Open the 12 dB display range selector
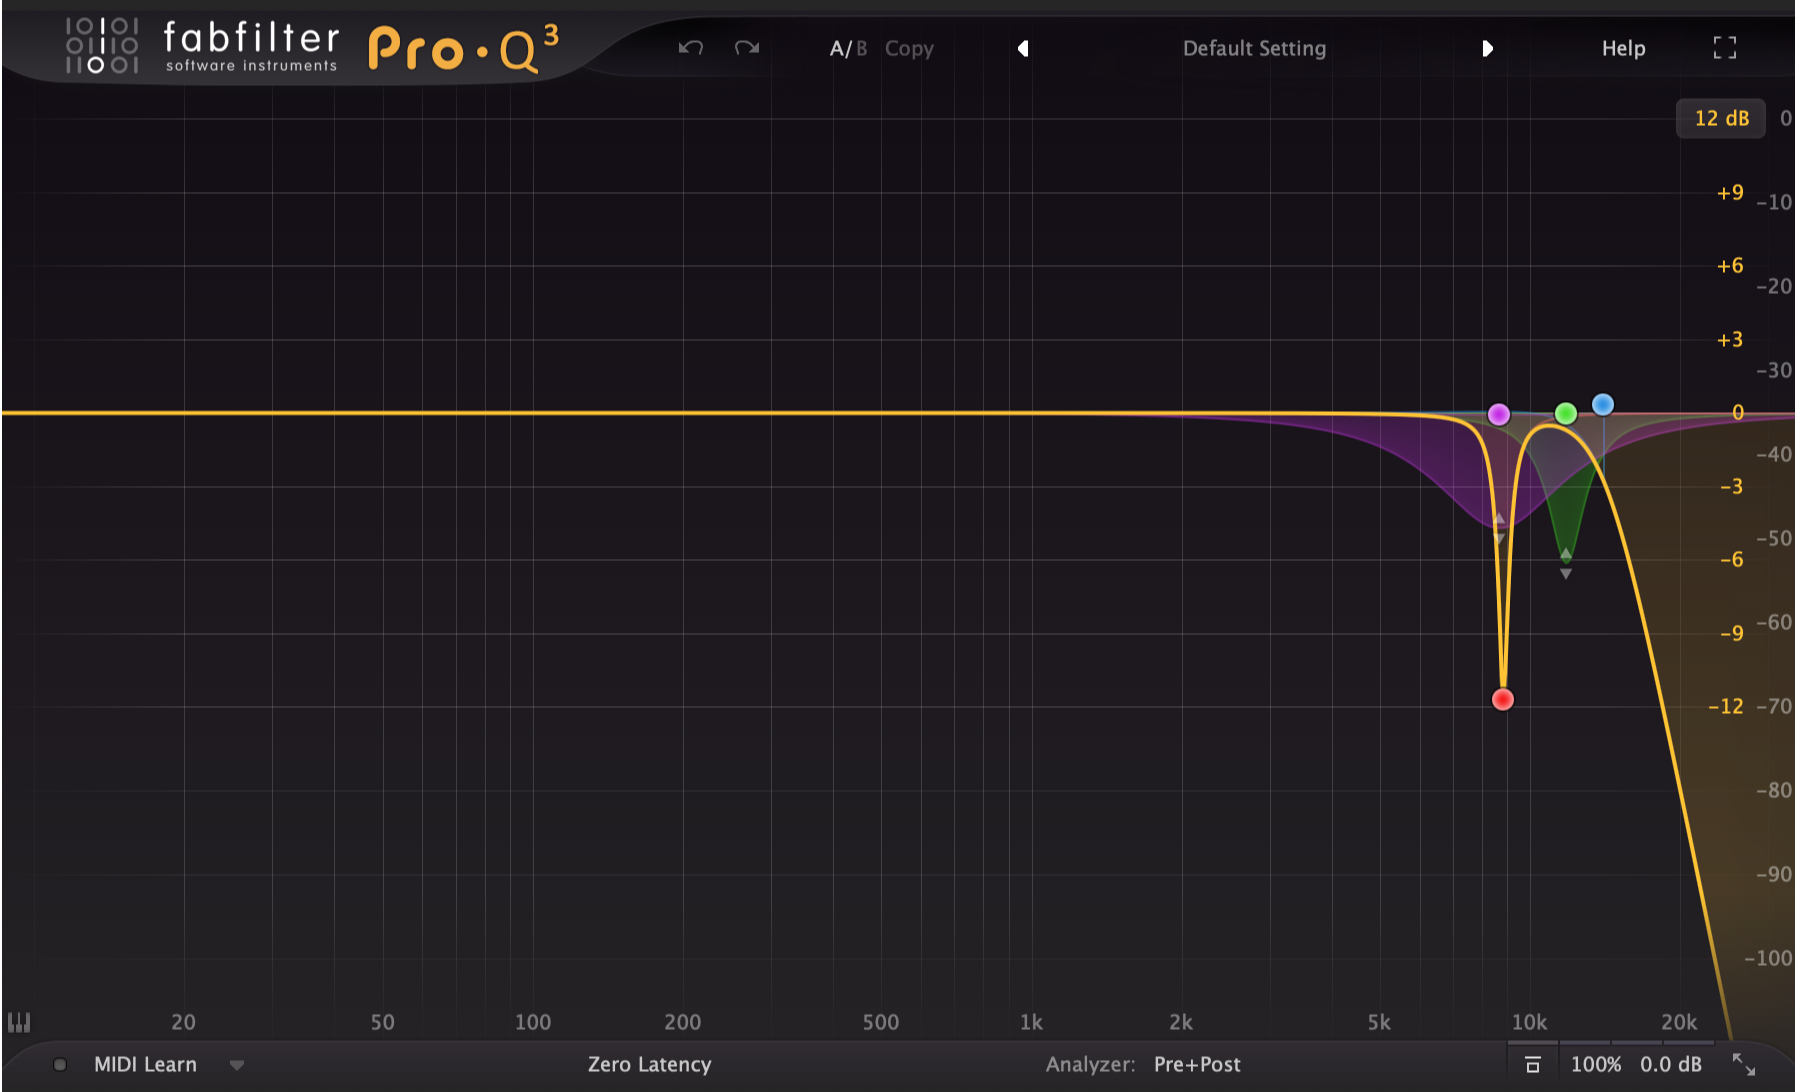The image size is (1795, 1092). coord(1721,118)
